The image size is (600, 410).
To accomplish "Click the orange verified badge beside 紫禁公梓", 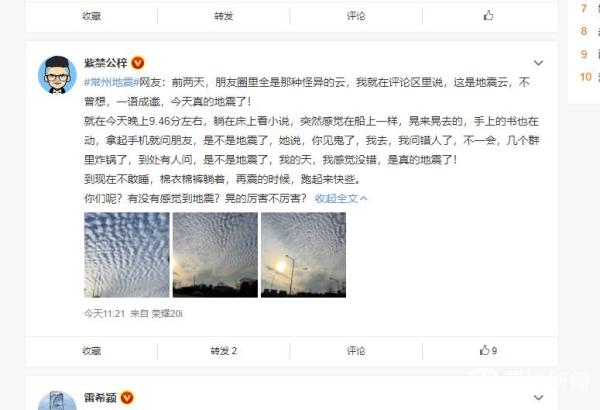I will click(138, 62).
